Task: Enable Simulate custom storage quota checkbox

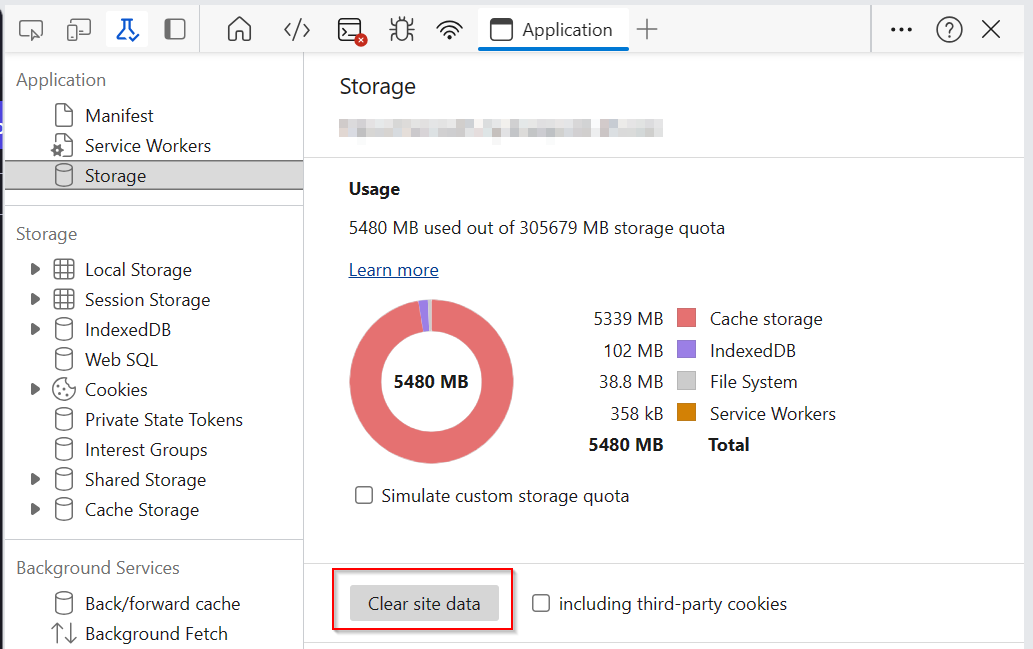Action: (364, 495)
